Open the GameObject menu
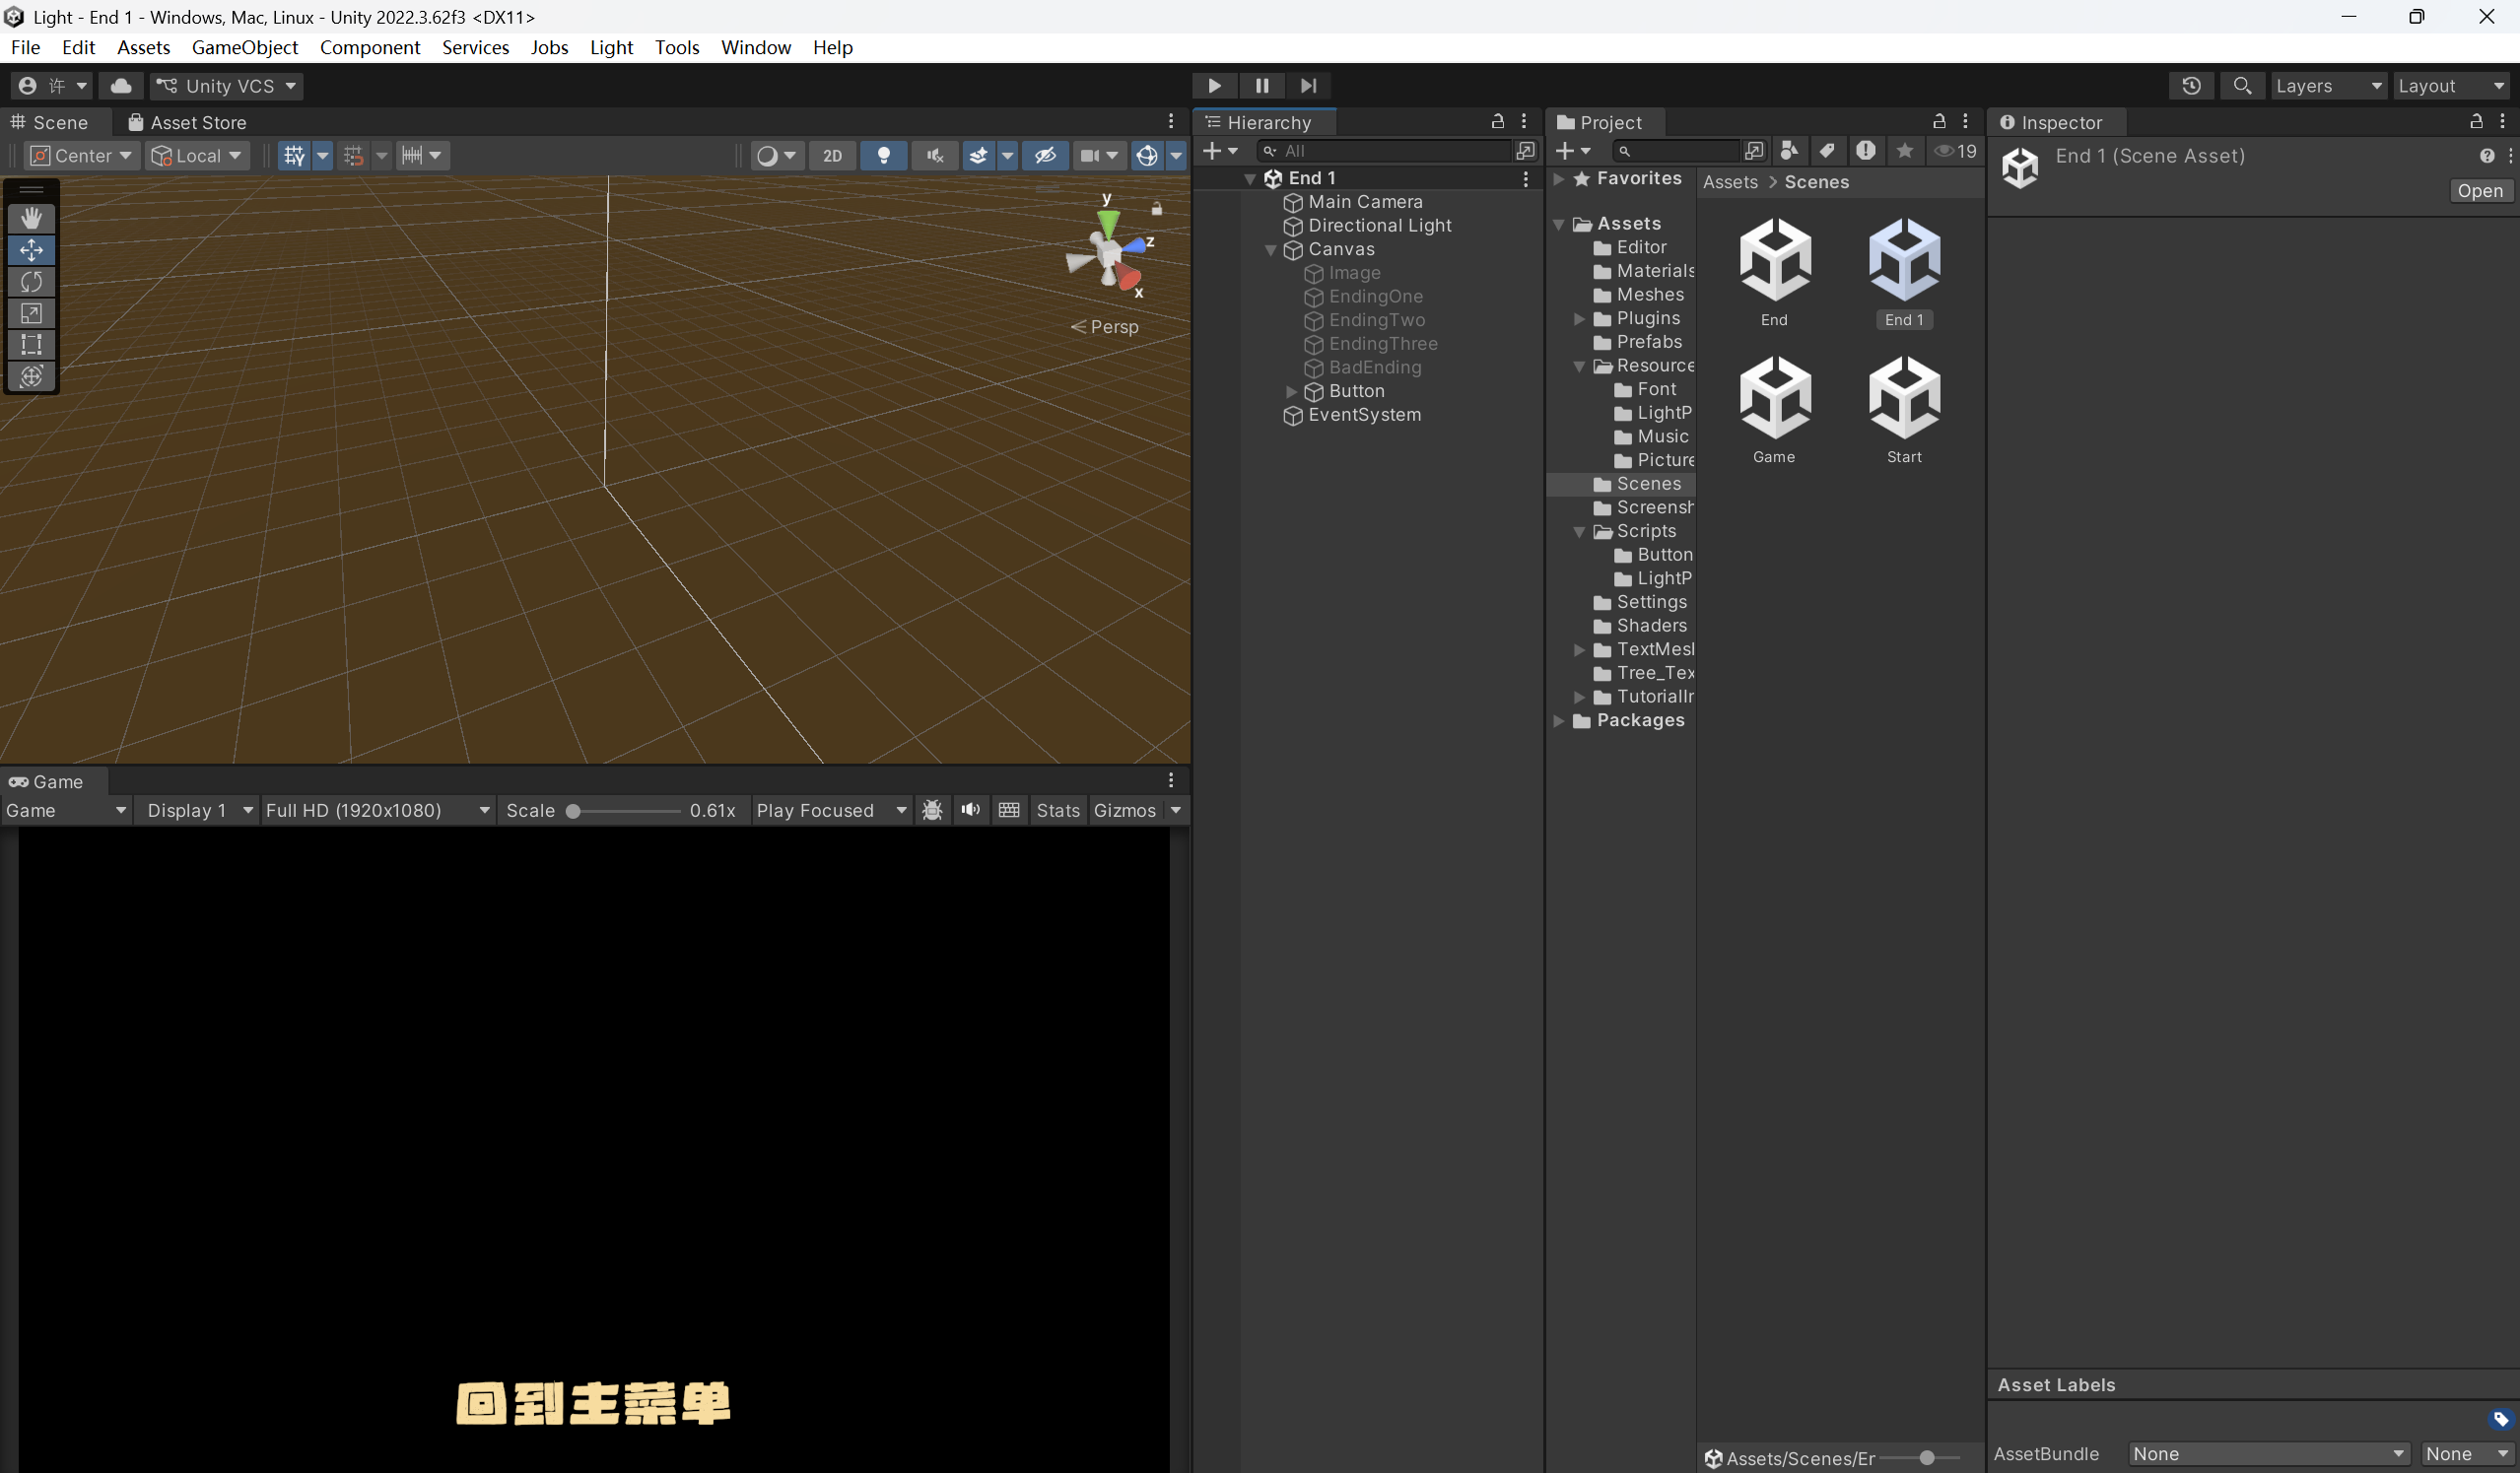 pos(244,47)
